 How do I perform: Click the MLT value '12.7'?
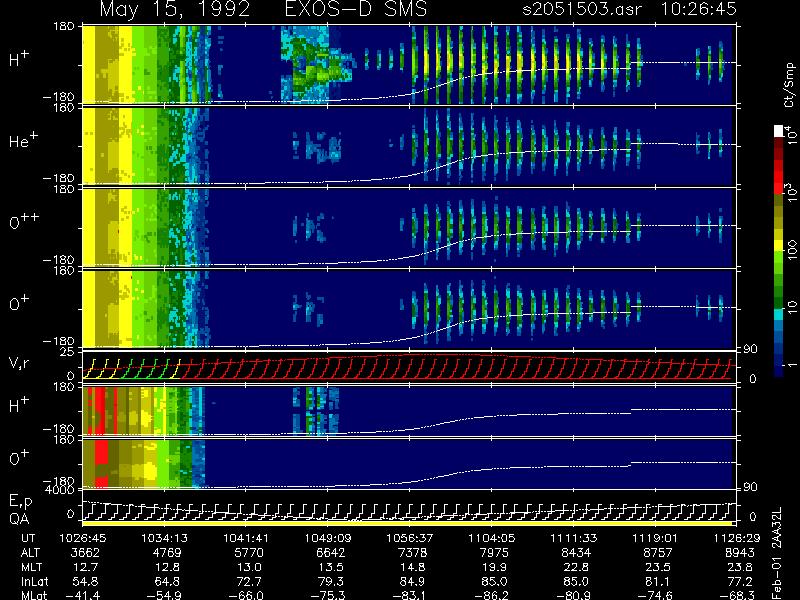click(86, 567)
